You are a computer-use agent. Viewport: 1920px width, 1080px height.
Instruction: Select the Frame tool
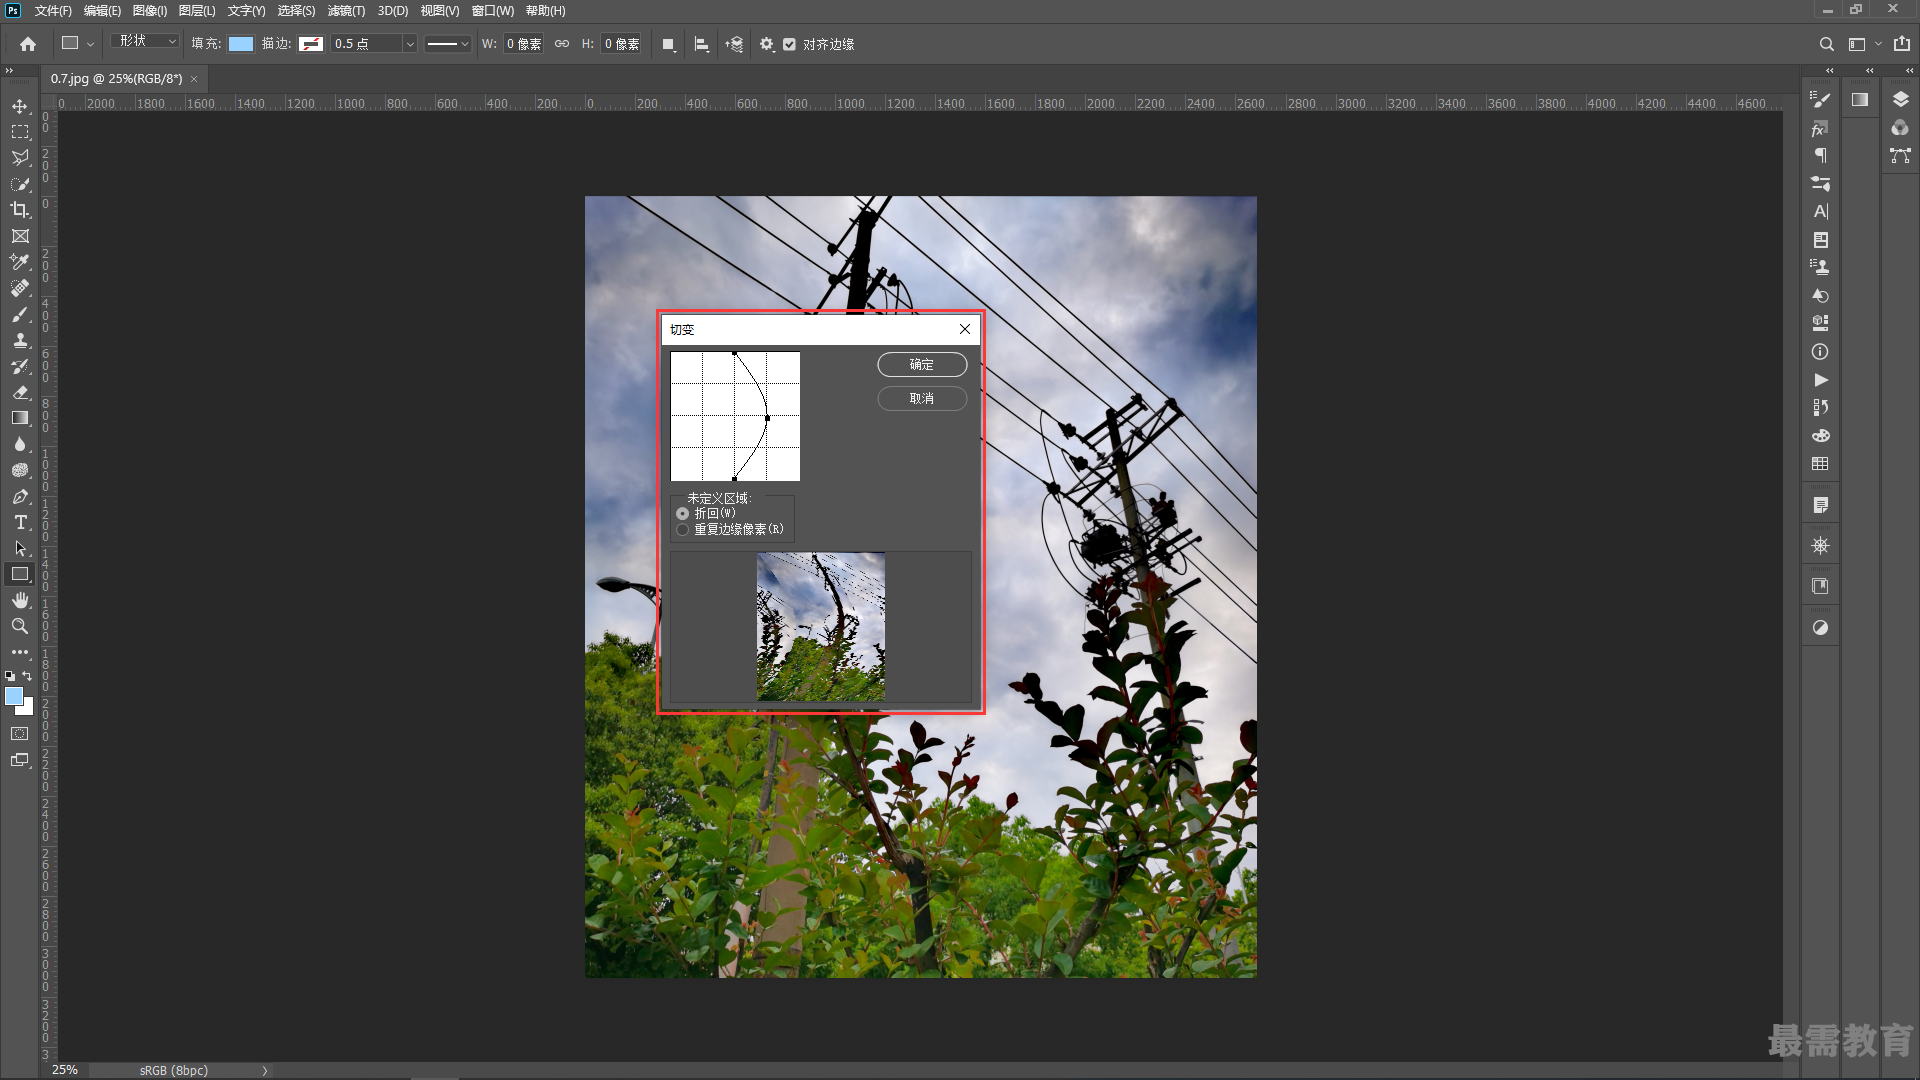click(20, 236)
